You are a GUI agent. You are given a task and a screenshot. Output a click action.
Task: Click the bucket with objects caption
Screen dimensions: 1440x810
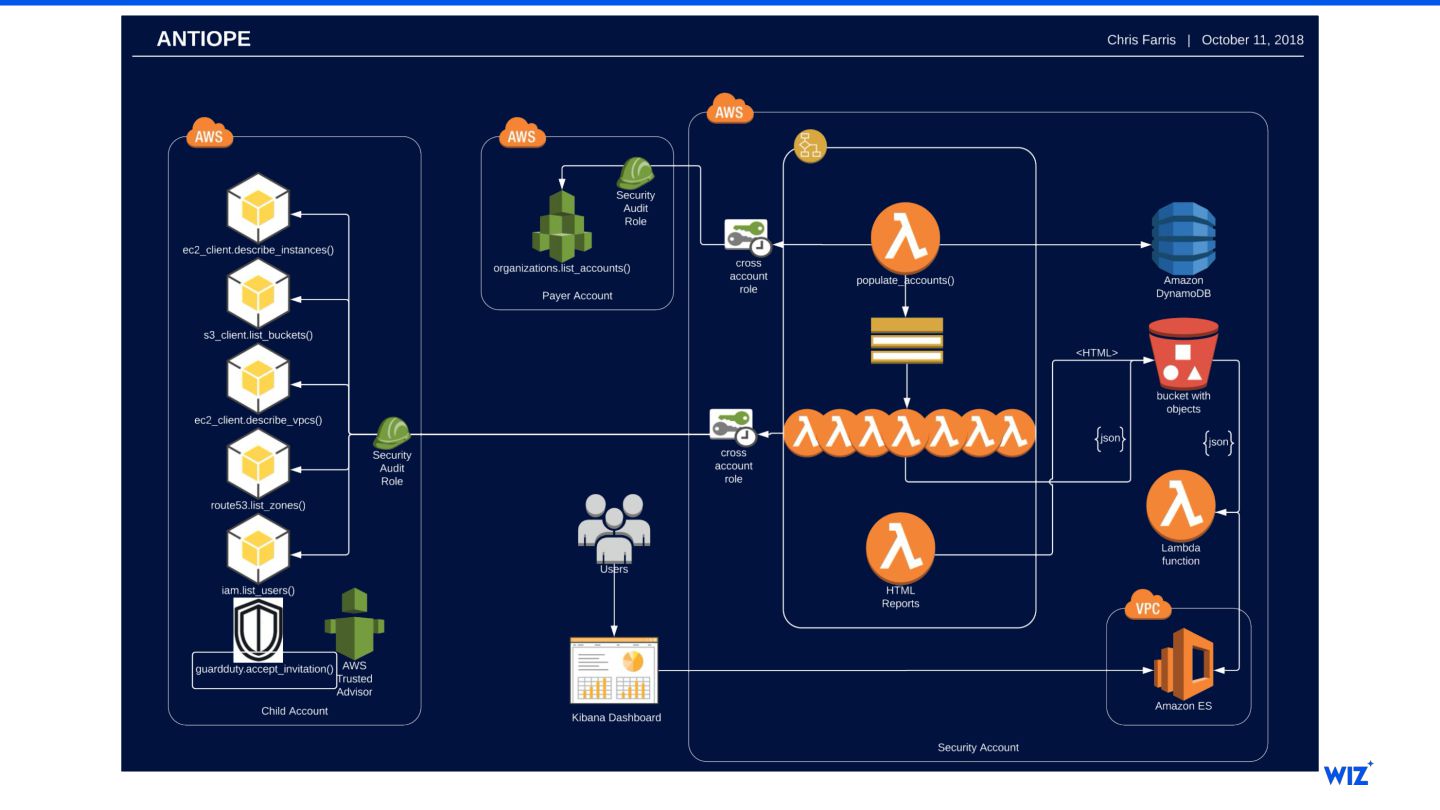pyautogui.click(x=1183, y=403)
